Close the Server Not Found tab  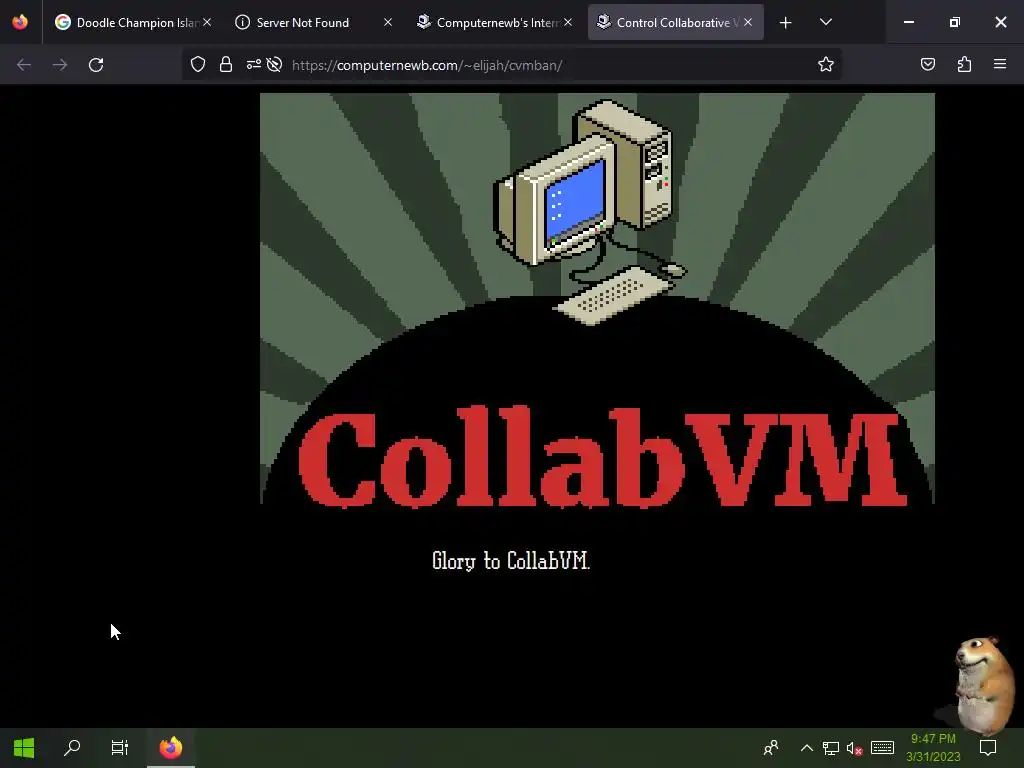coord(388,22)
